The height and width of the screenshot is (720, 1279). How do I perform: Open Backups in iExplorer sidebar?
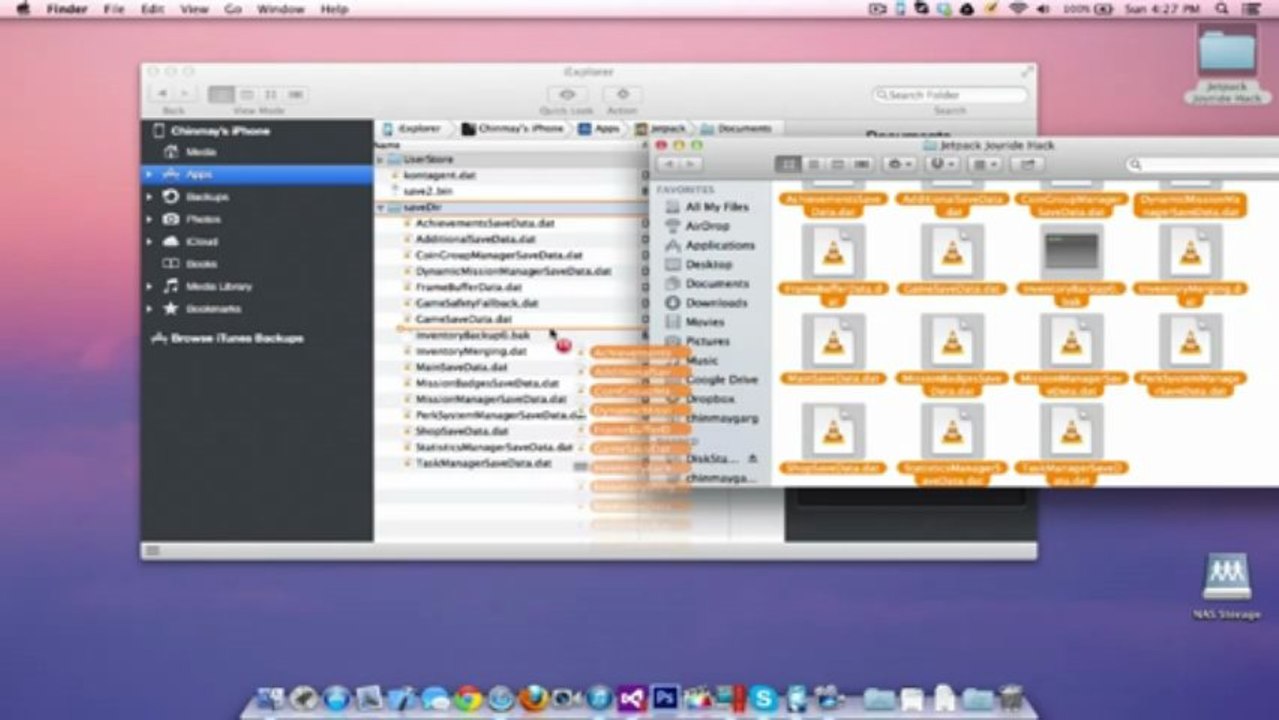pos(206,196)
